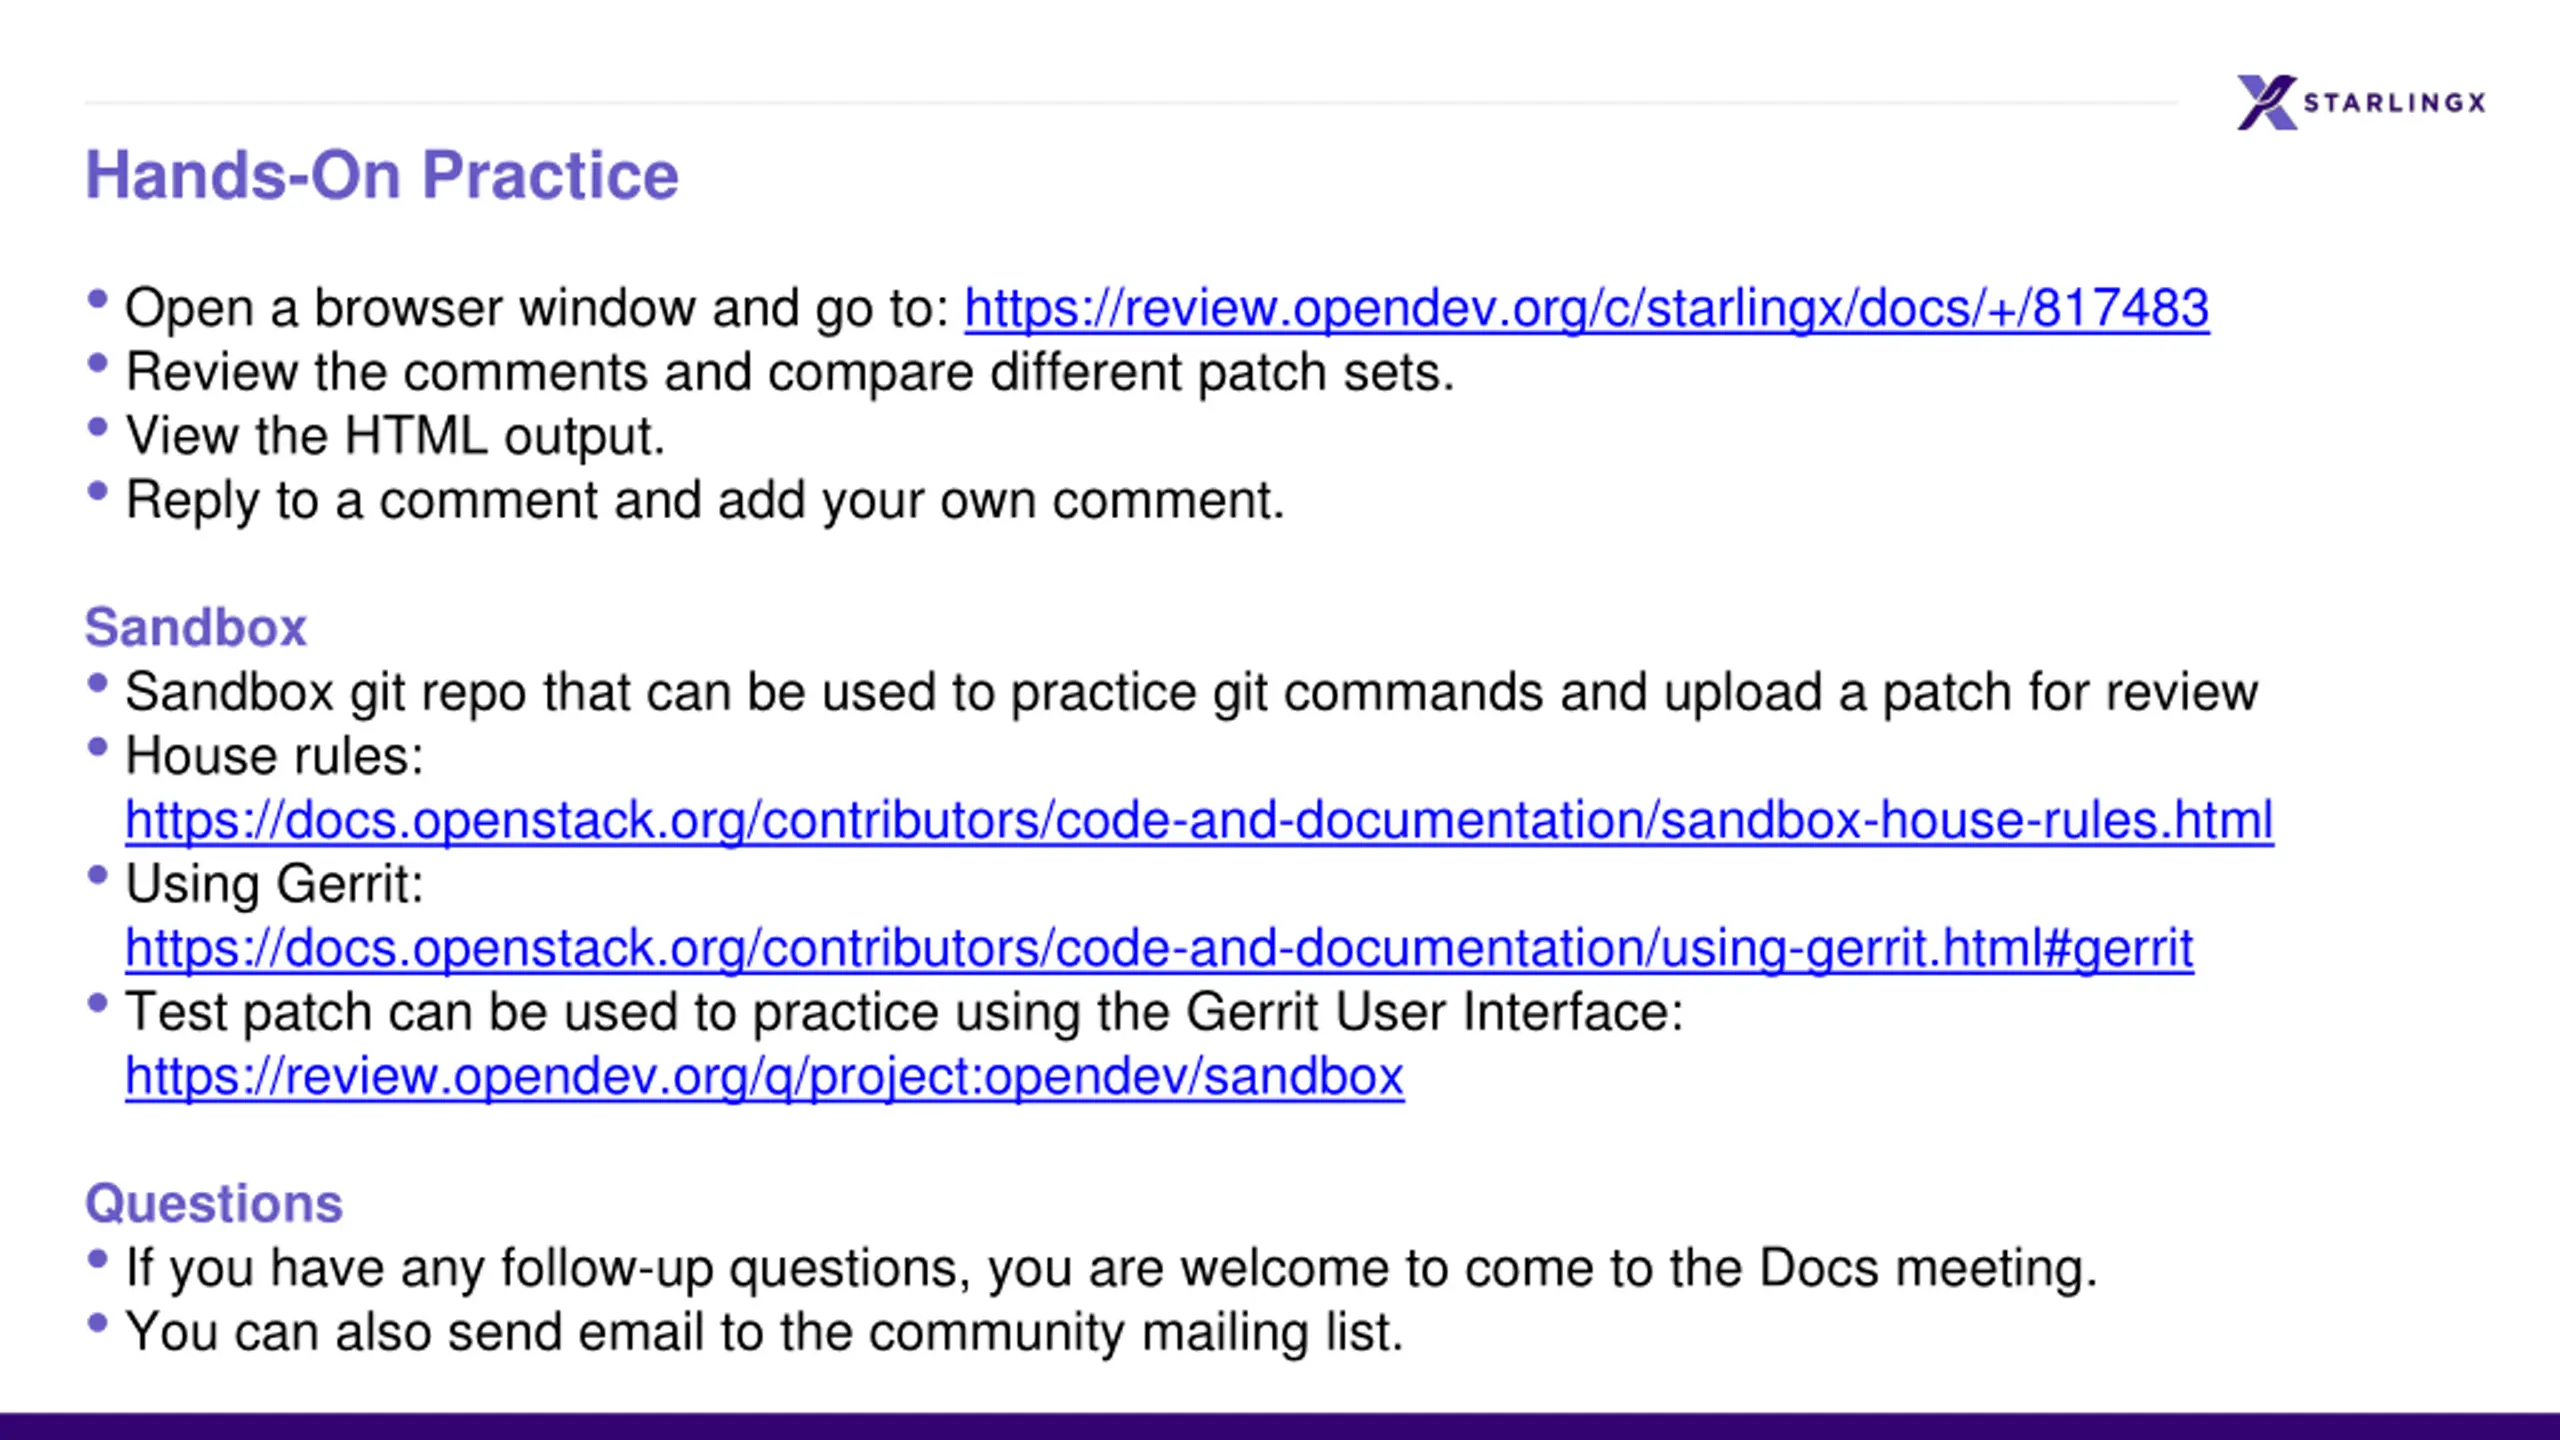Click the 'Review the comments' bullet line

790,372
